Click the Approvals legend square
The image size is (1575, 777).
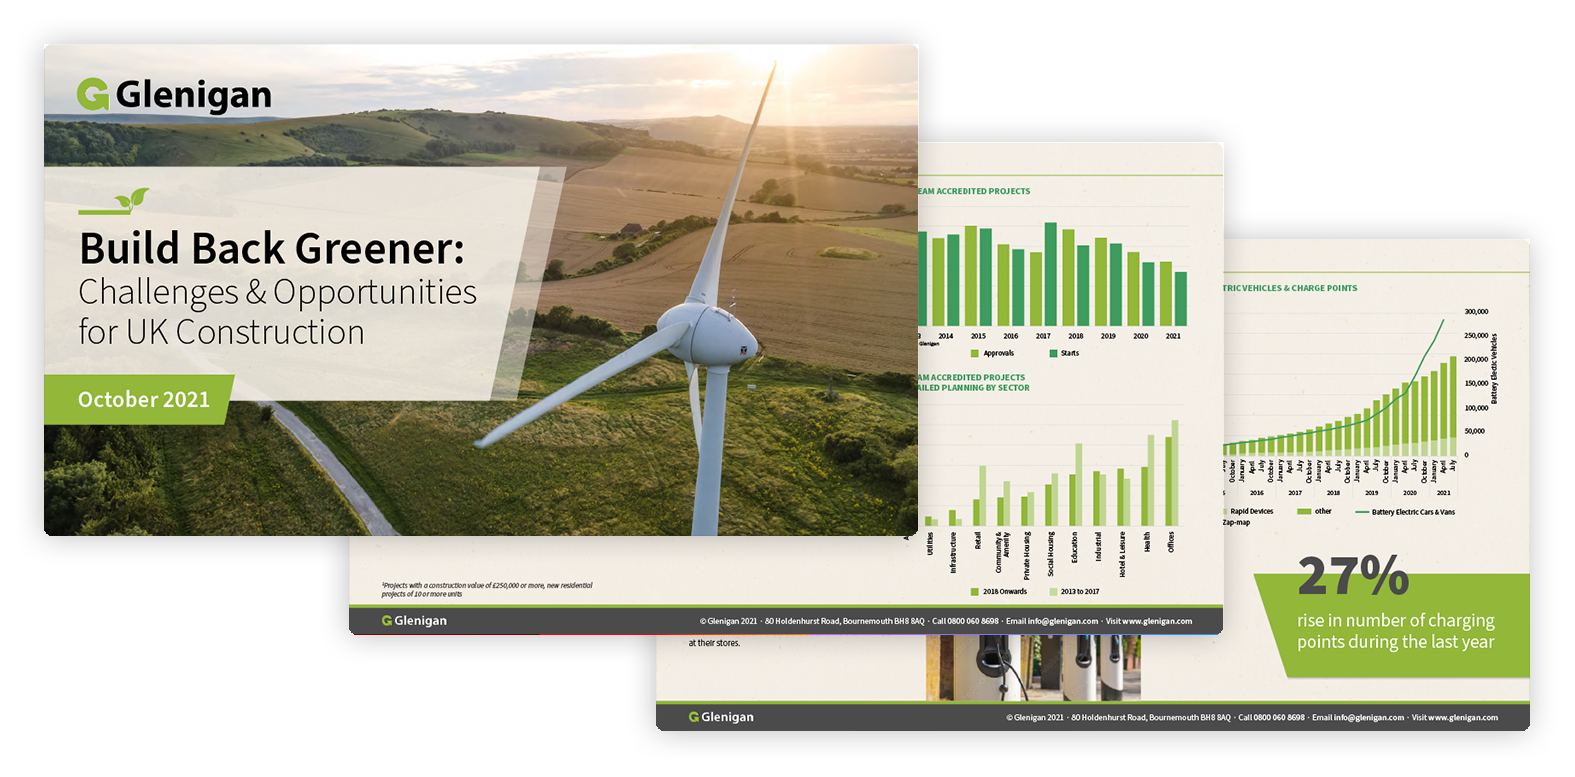[975, 353]
